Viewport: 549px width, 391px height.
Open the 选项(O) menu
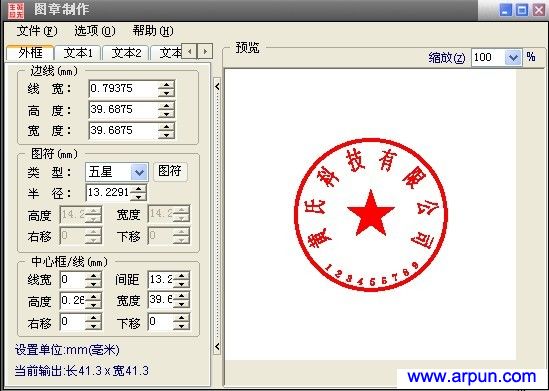coord(95,31)
